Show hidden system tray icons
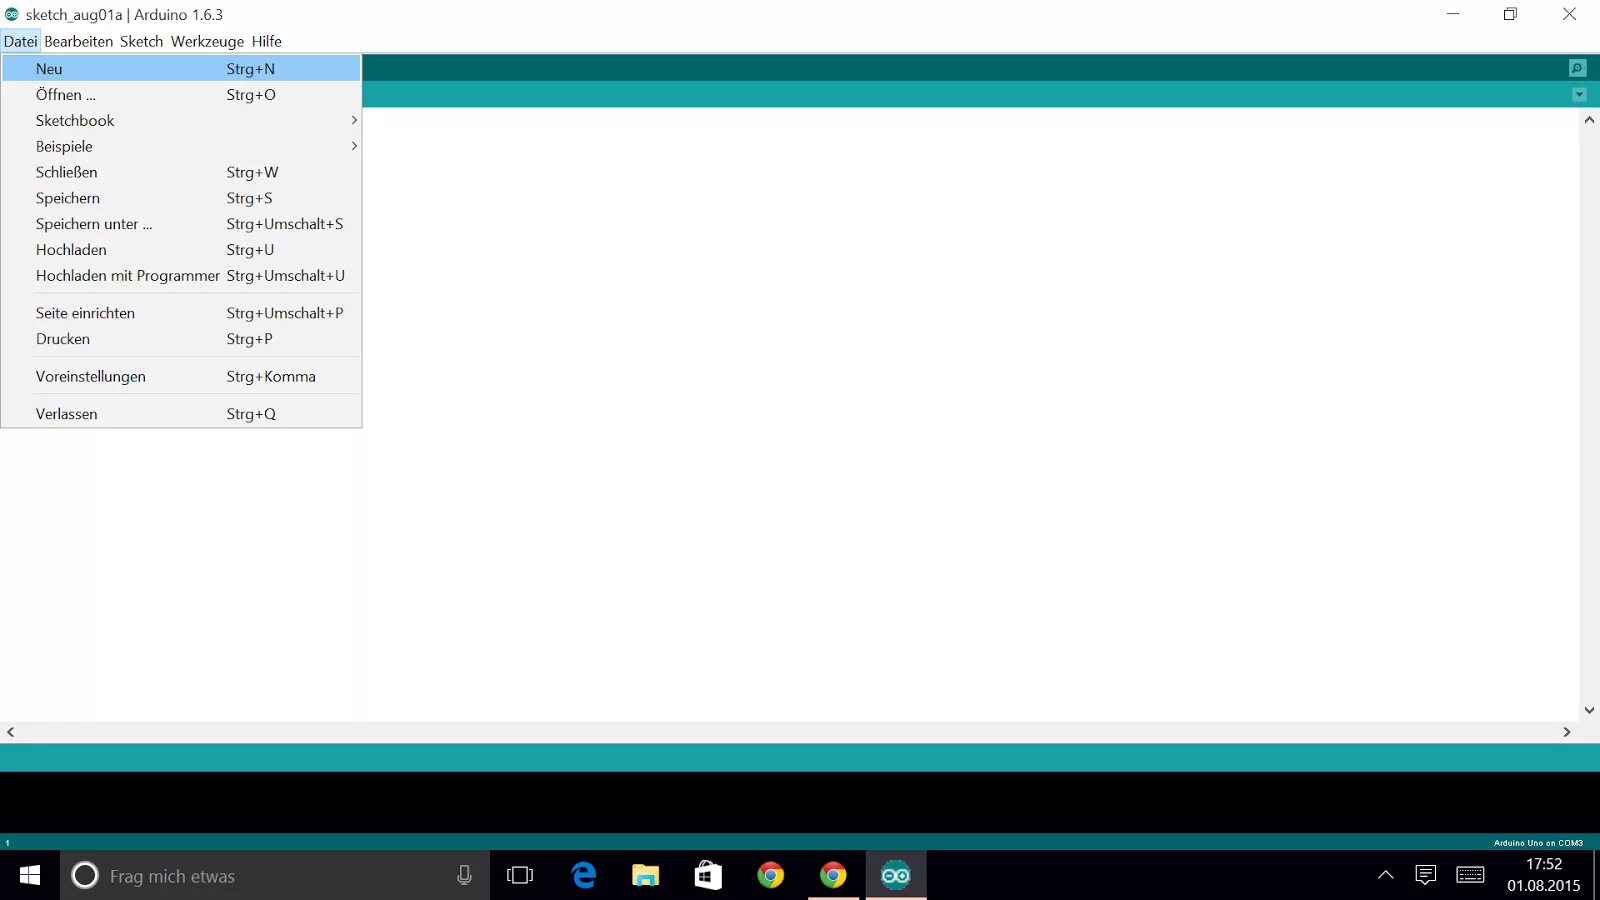Screen dimensions: 1600x900 pyautogui.click(x=1386, y=875)
